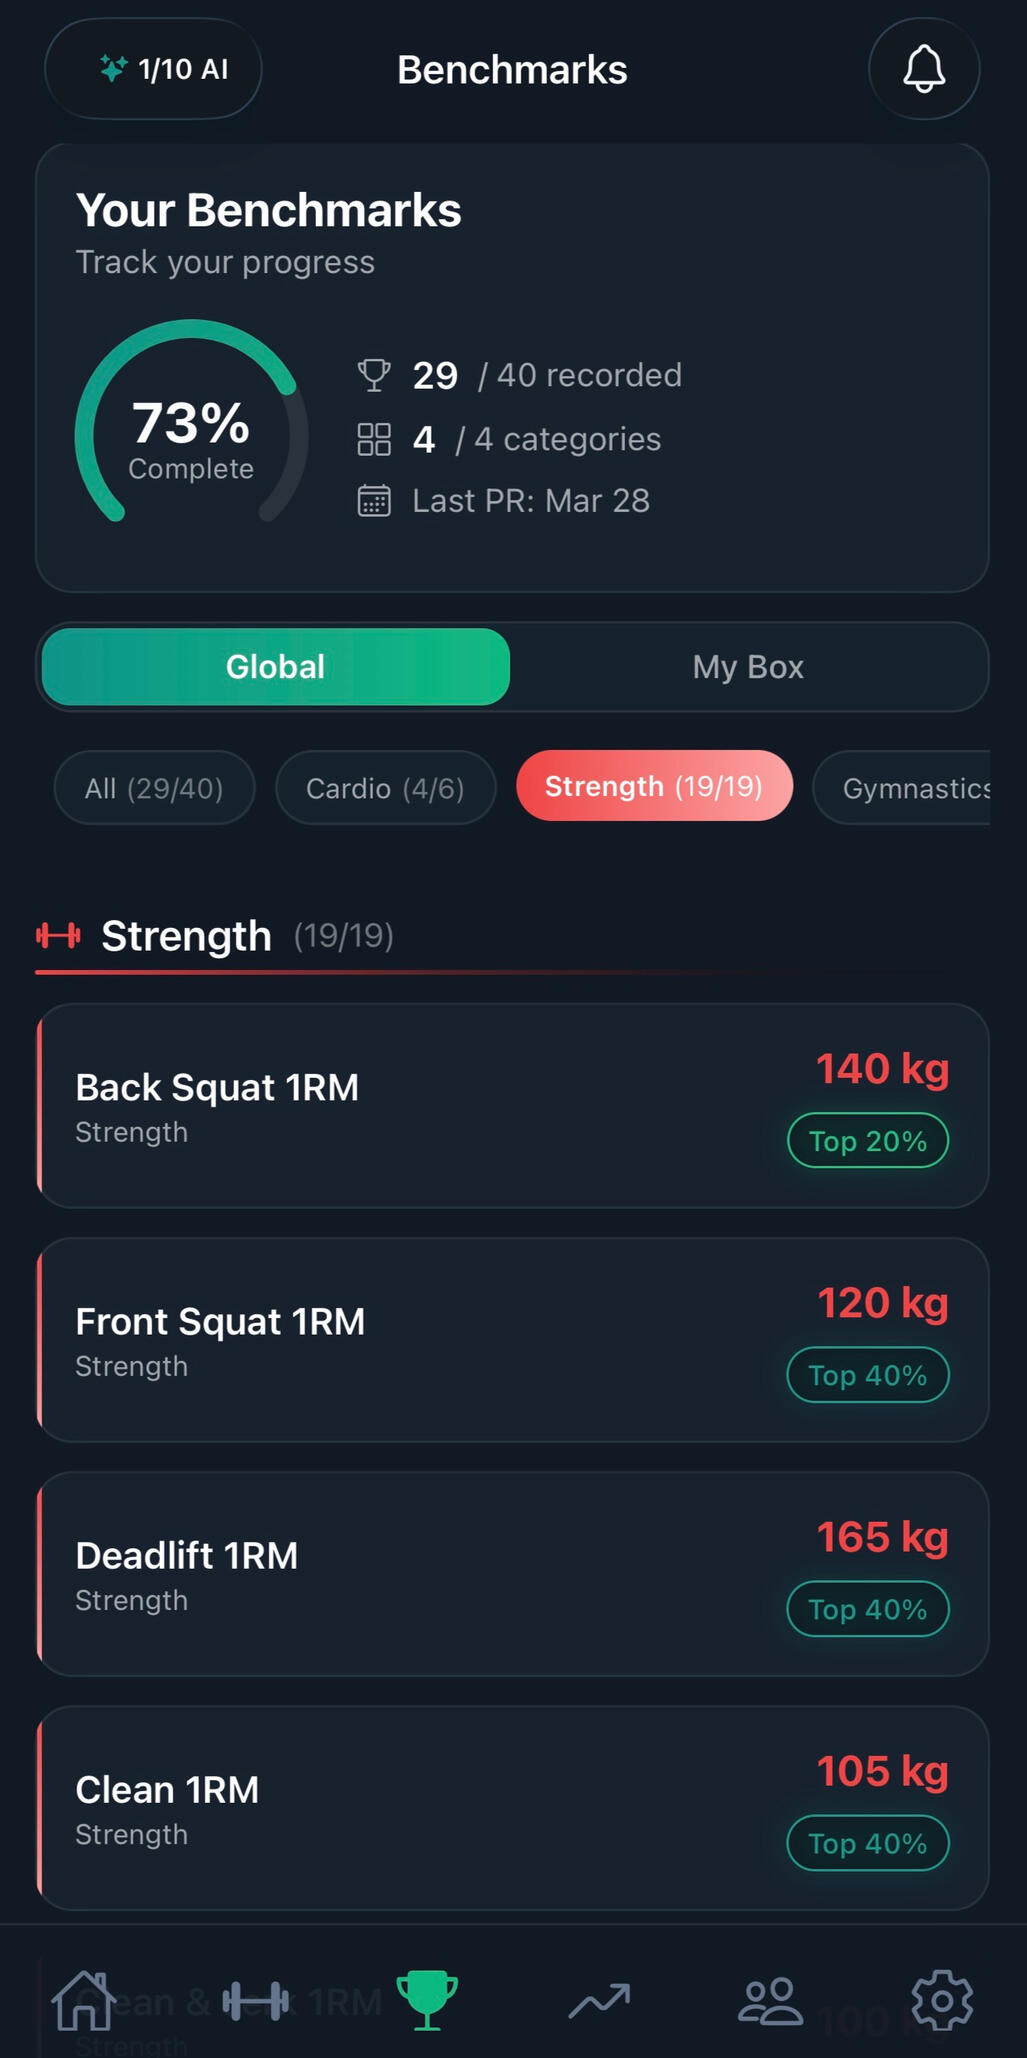This screenshot has width=1027, height=2058.
Task: Open the settings gear icon
Action: click(941, 2000)
